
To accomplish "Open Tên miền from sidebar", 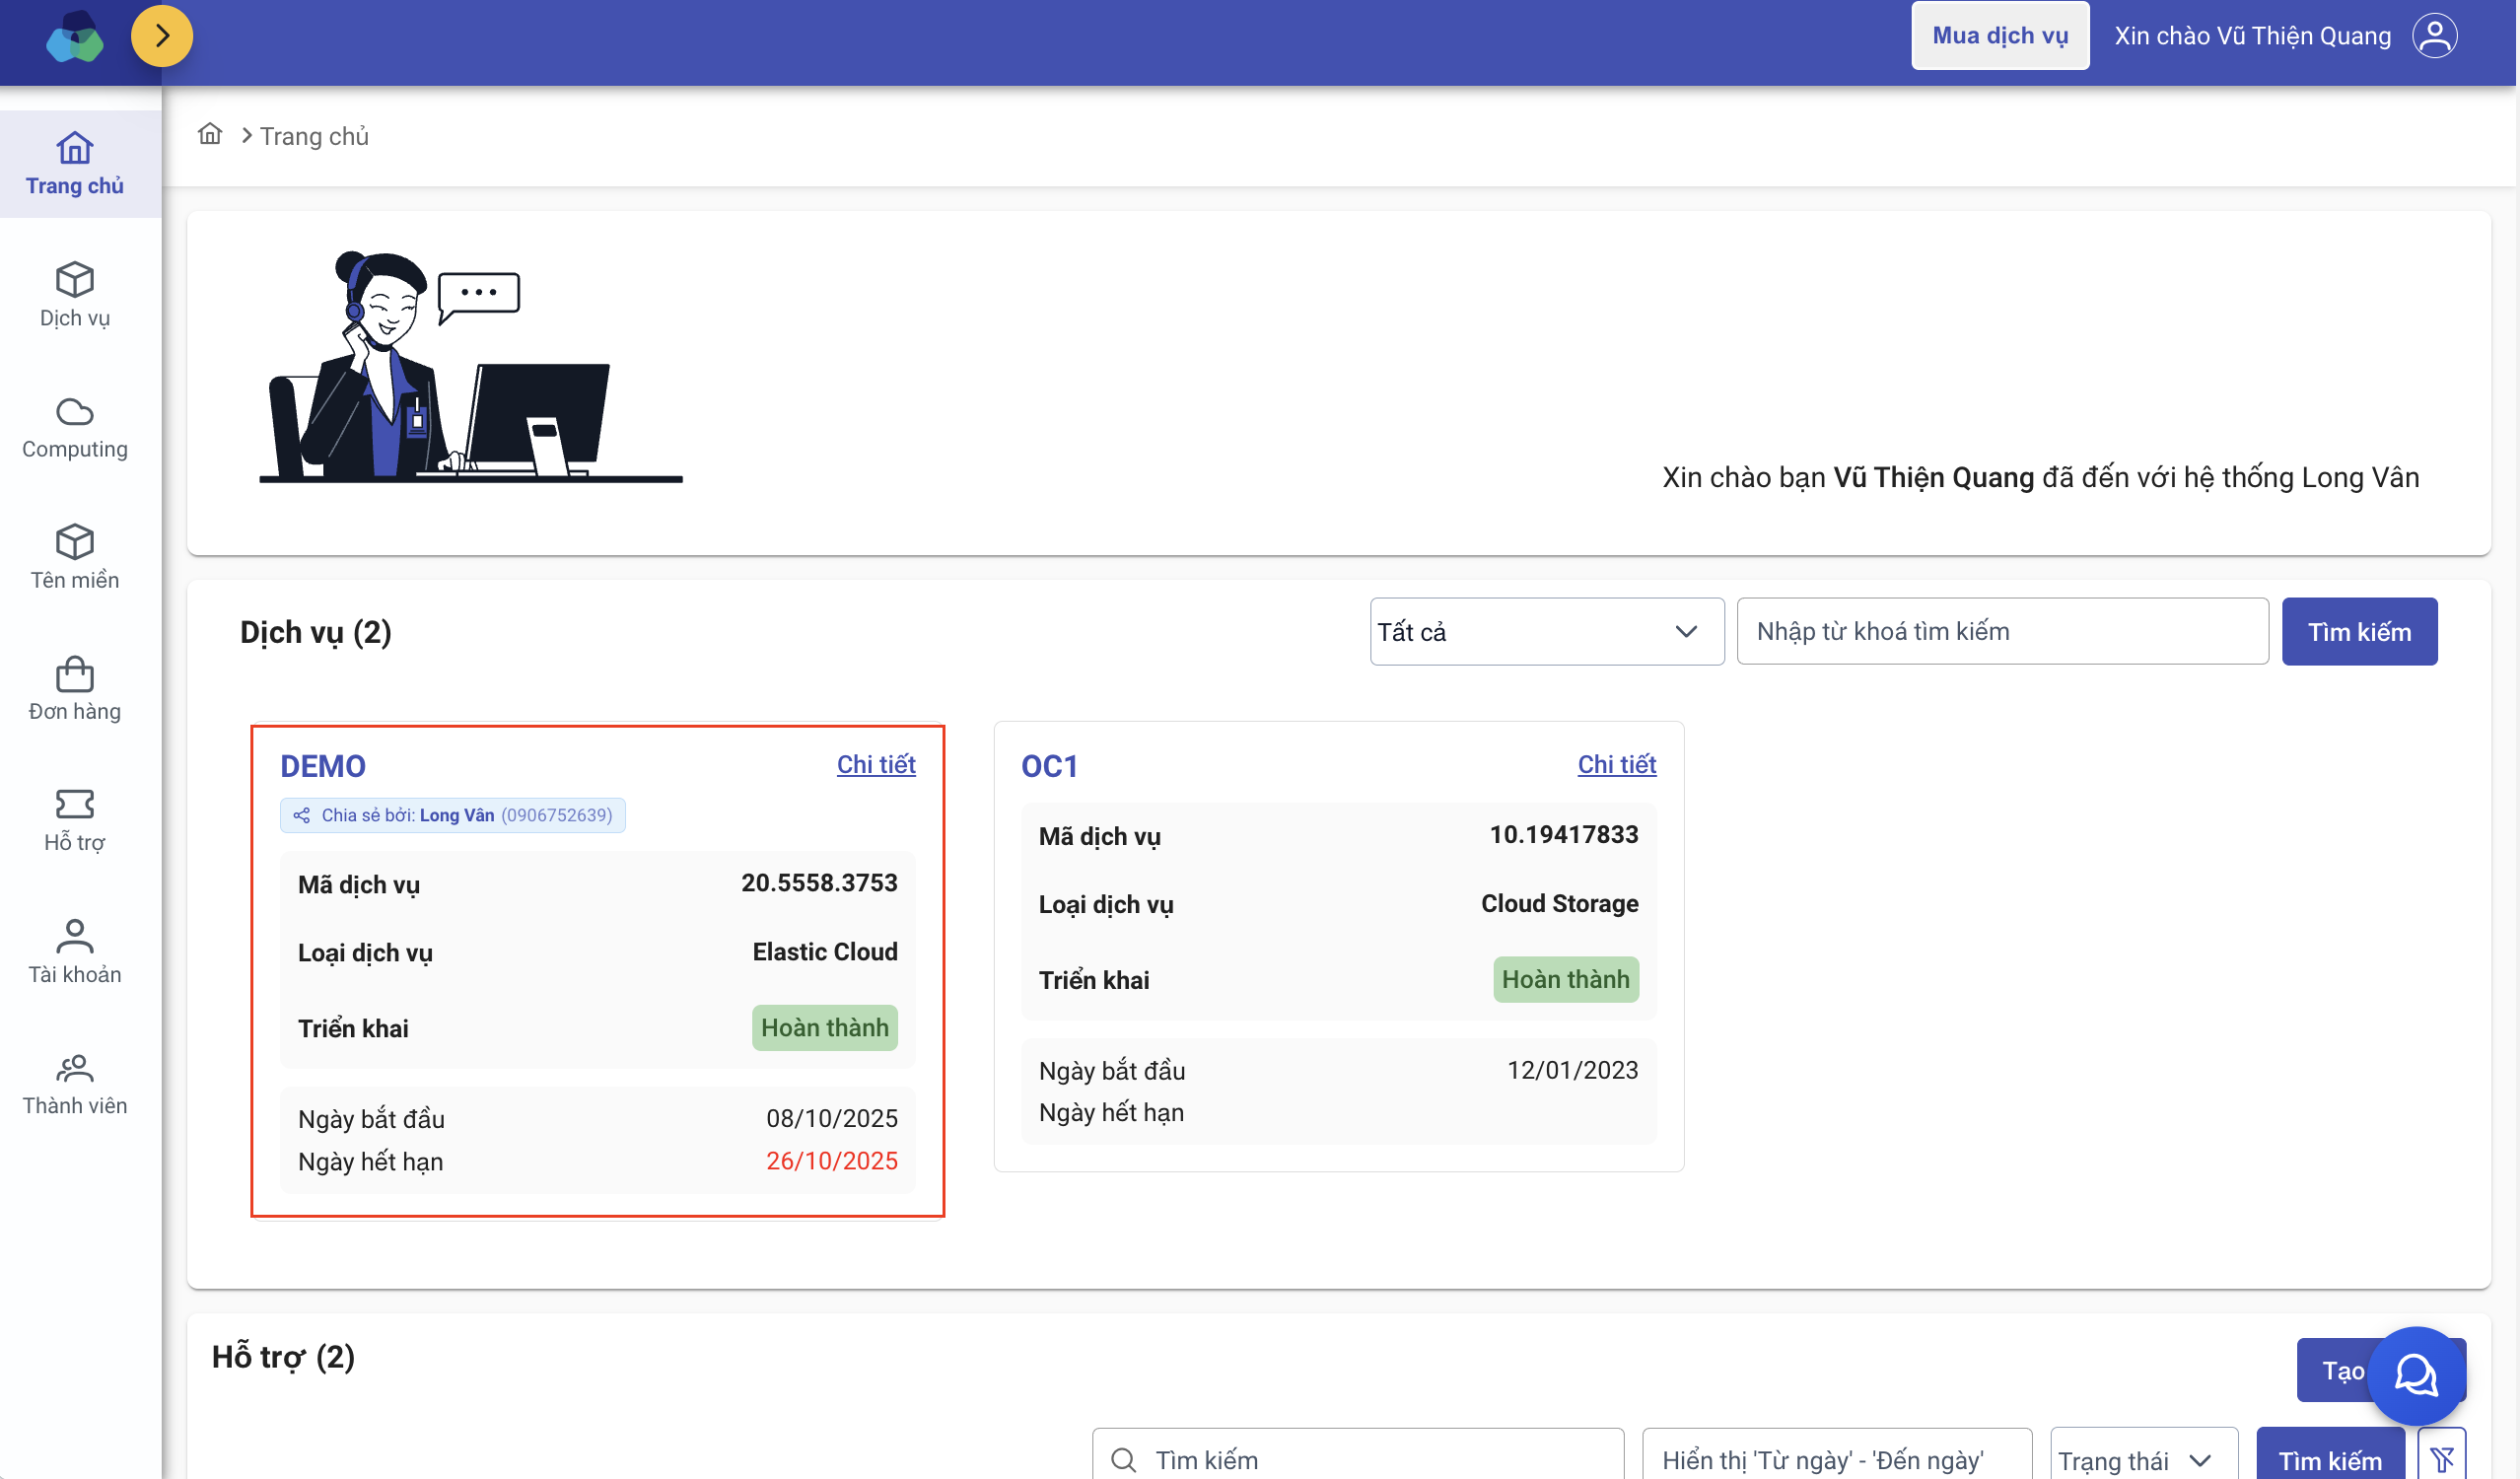I will click(75, 557).
